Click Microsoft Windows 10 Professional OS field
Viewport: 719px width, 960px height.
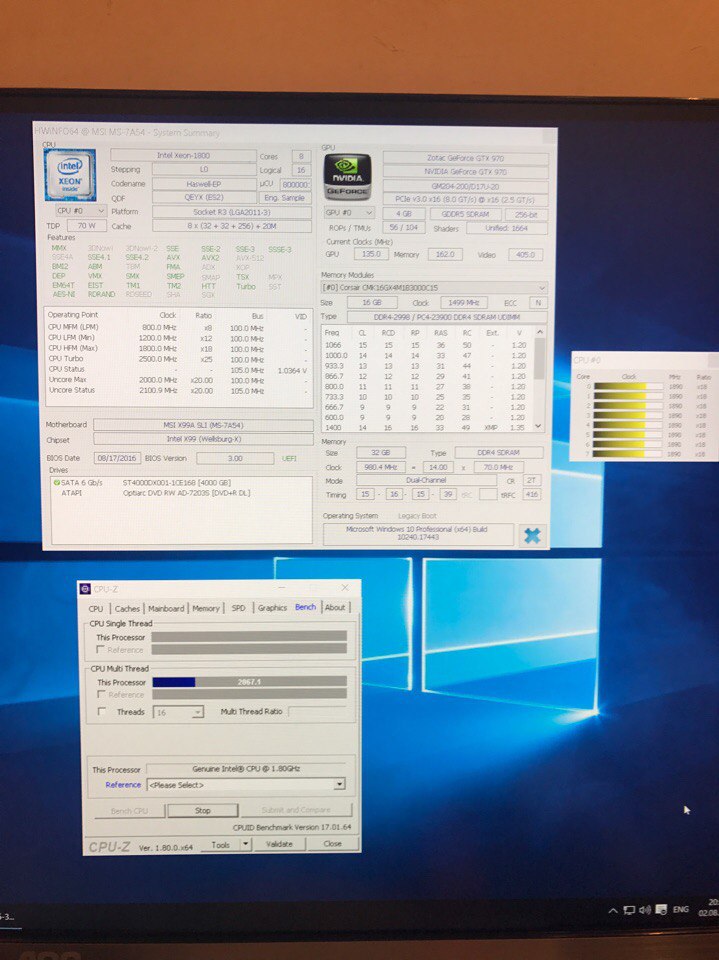(418, 533)
